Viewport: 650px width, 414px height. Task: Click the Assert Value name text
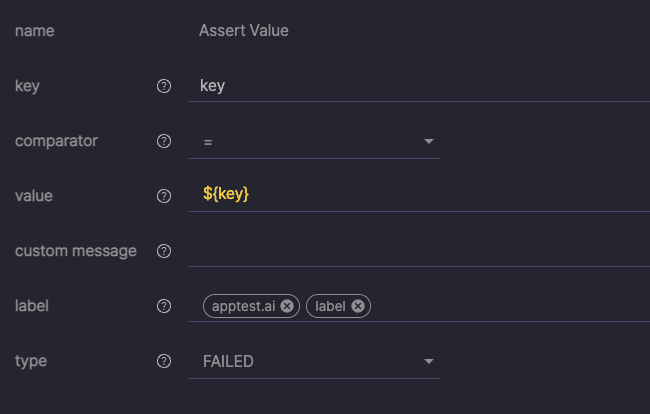tap(244, 31)
